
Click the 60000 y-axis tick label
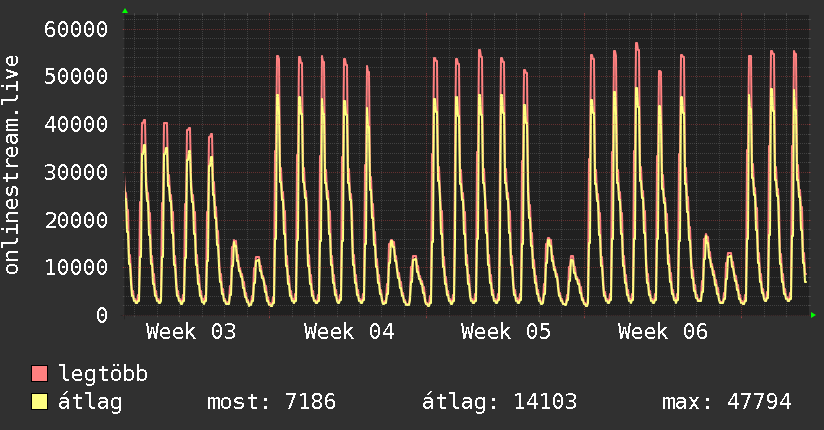pyautogui.click(x=76, y=28)
